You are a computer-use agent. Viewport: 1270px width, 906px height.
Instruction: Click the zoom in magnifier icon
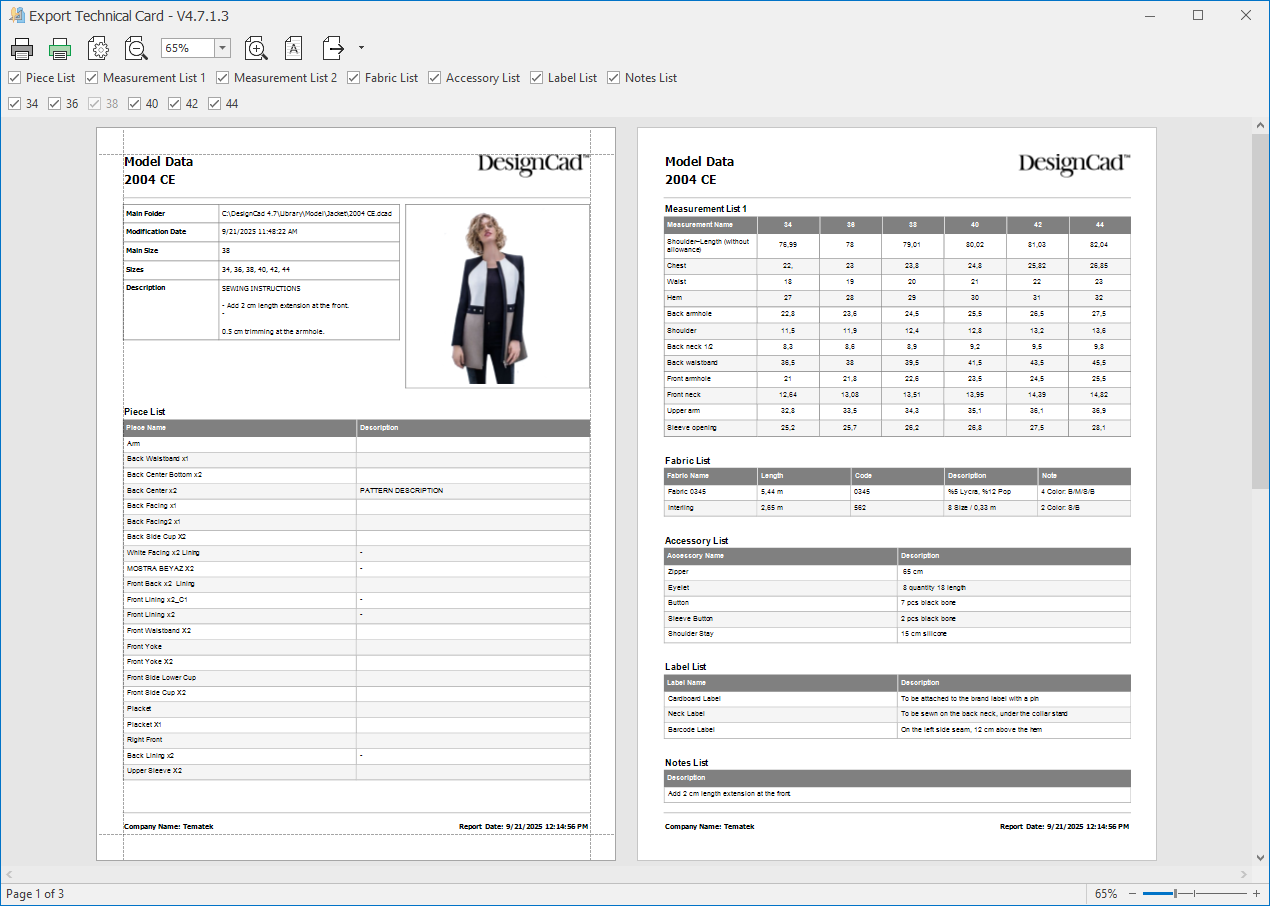point(256,48)
